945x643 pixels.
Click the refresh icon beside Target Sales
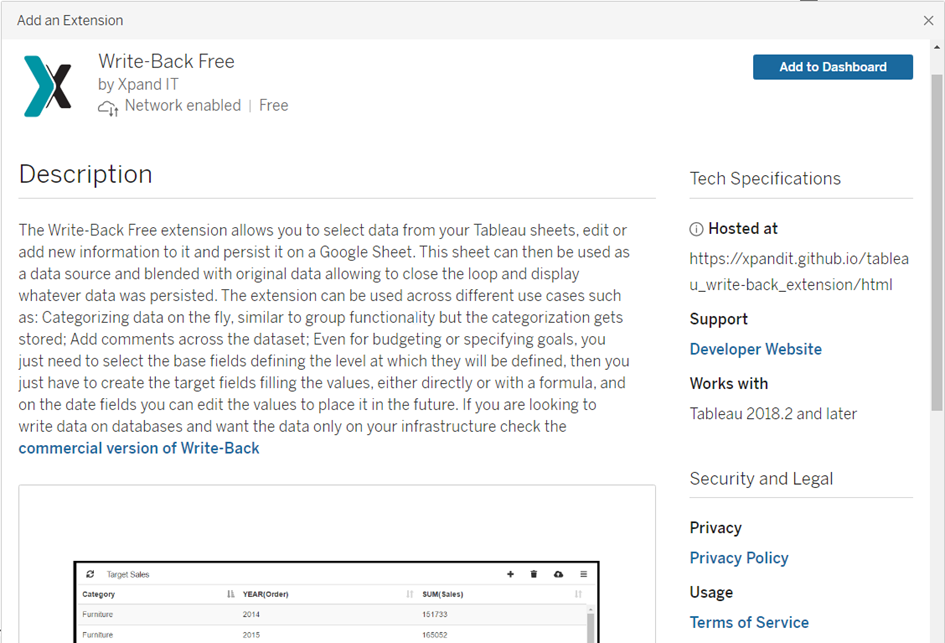coord(90,574)
